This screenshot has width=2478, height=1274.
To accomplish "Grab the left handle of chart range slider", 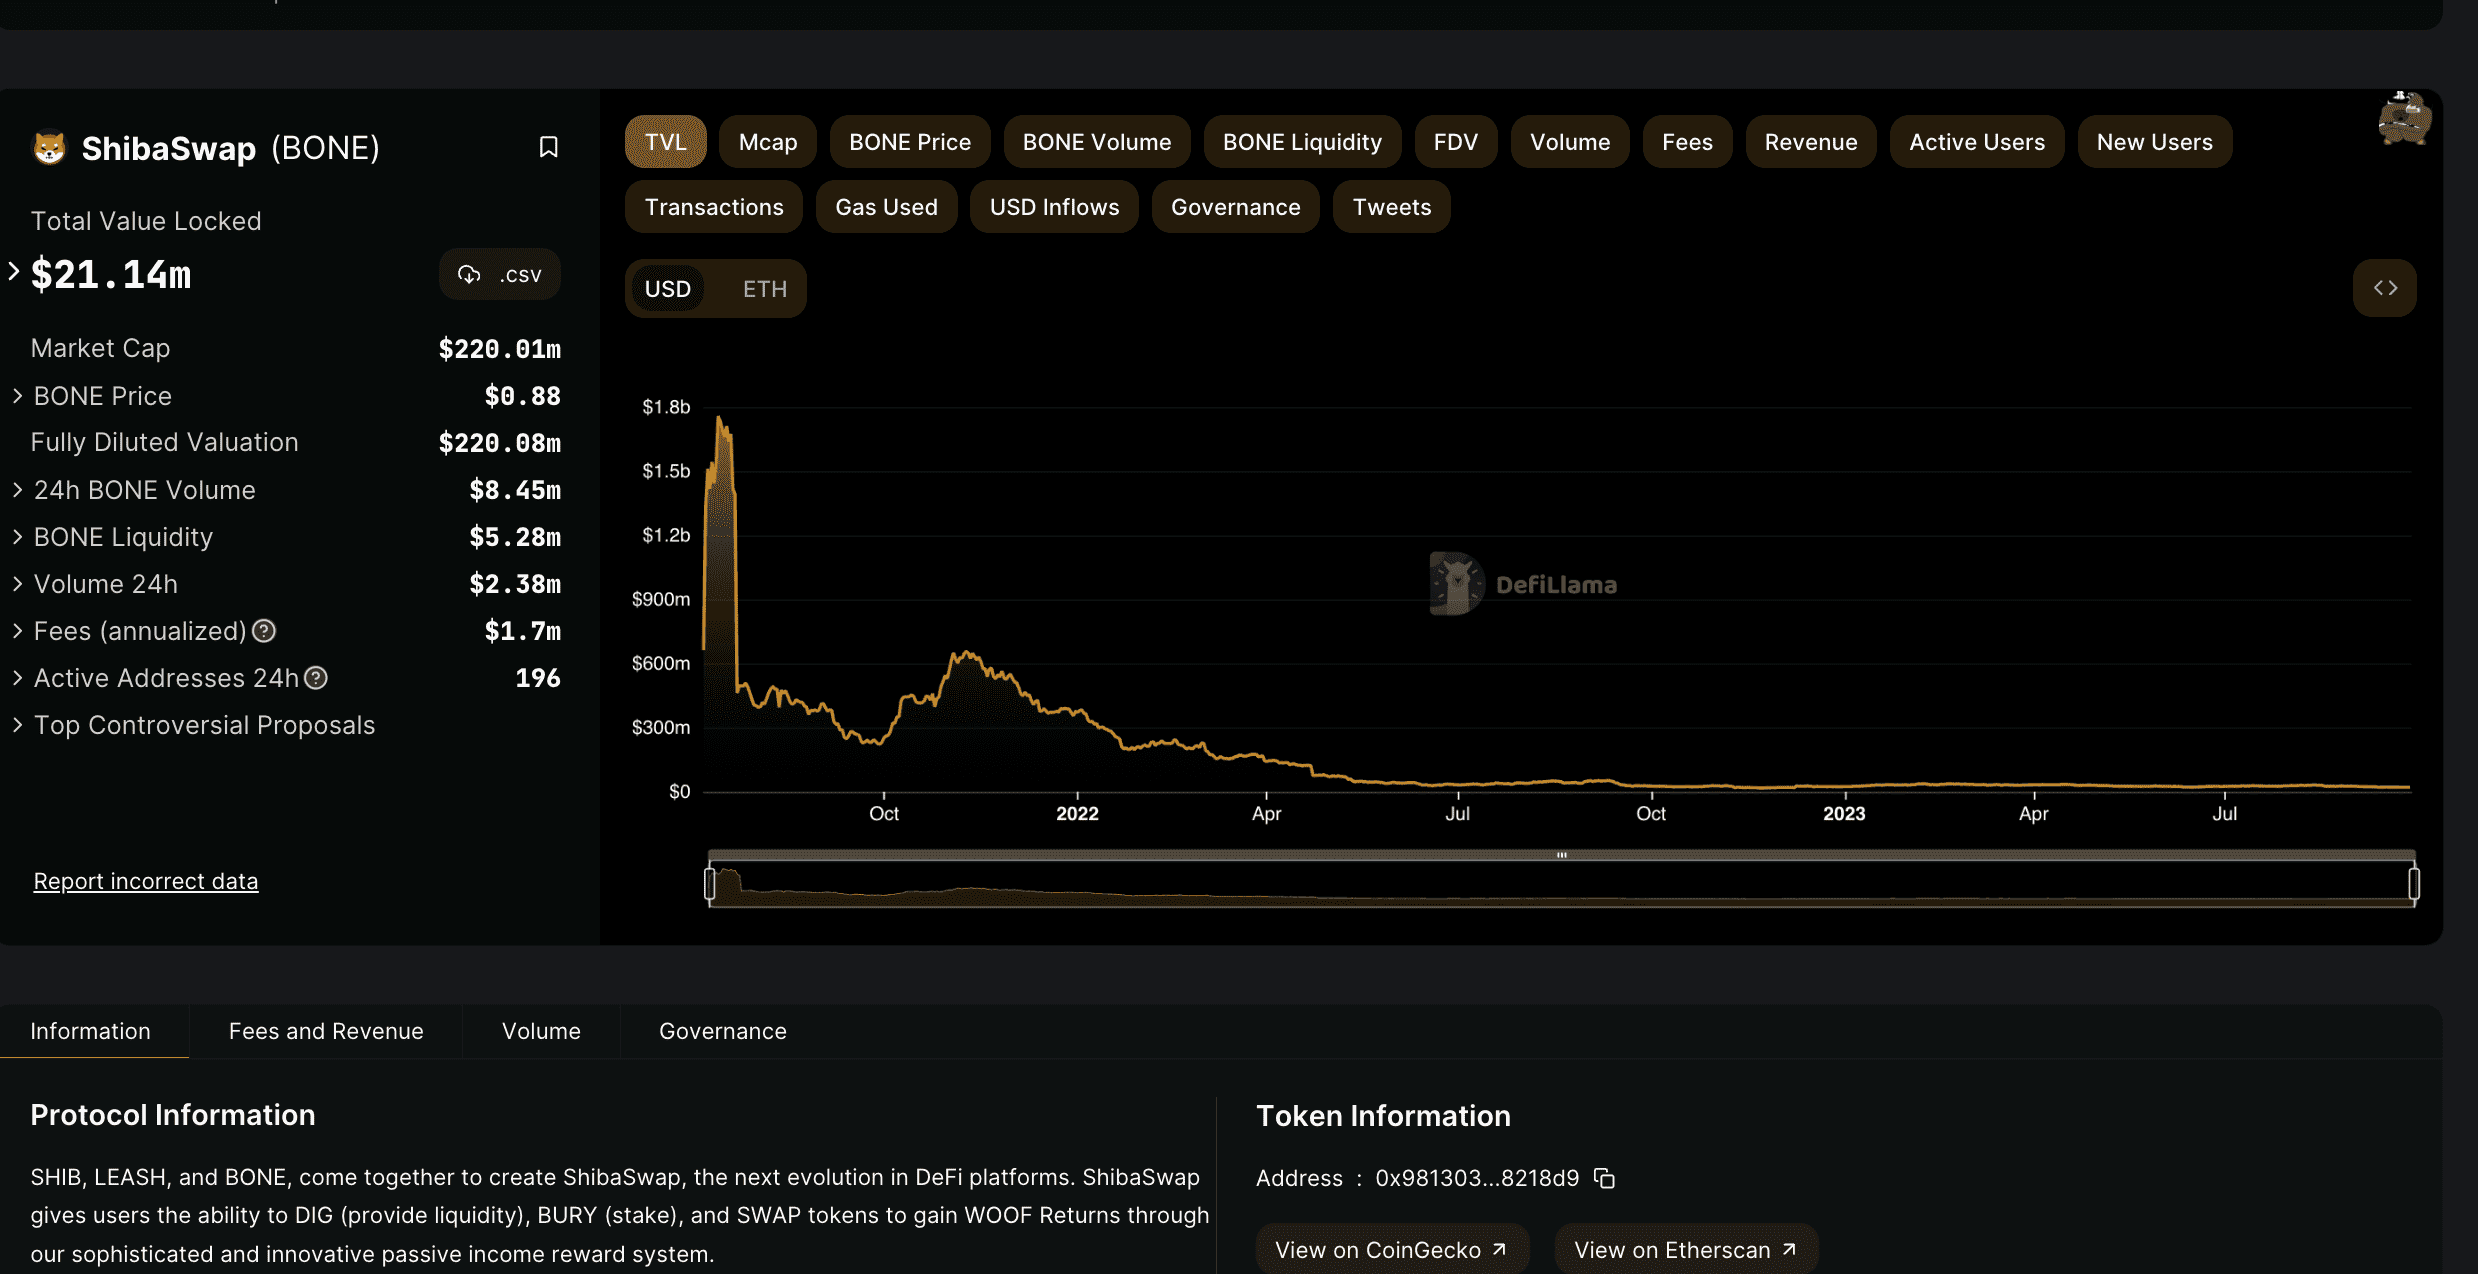I will pos(710,883).
